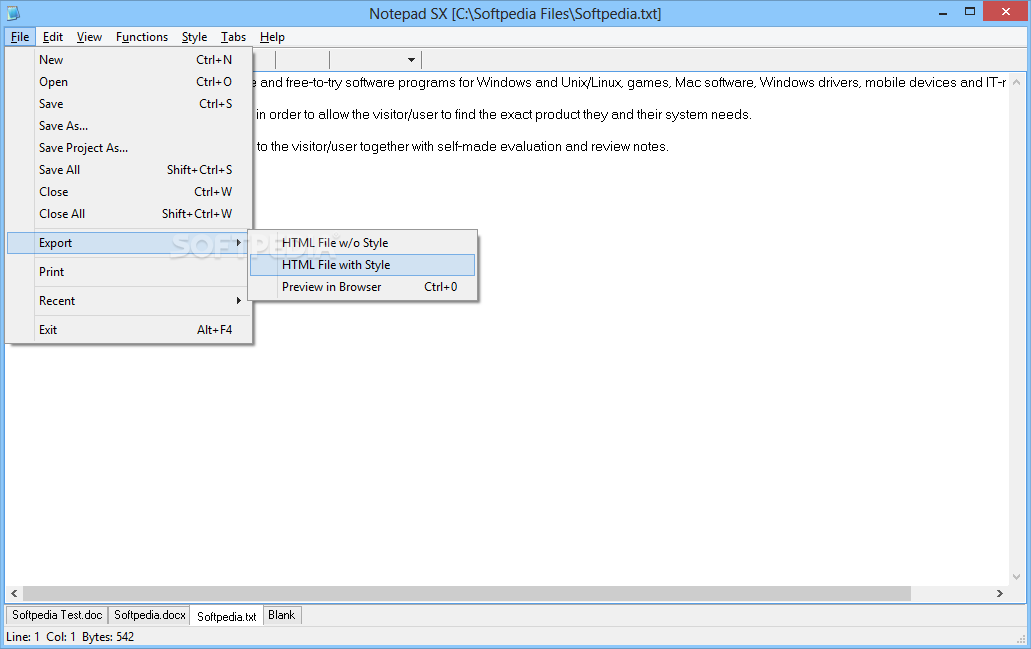Switch to Softpedia.txt tab
Viewport: 1031px width, 649px height.
227,616
